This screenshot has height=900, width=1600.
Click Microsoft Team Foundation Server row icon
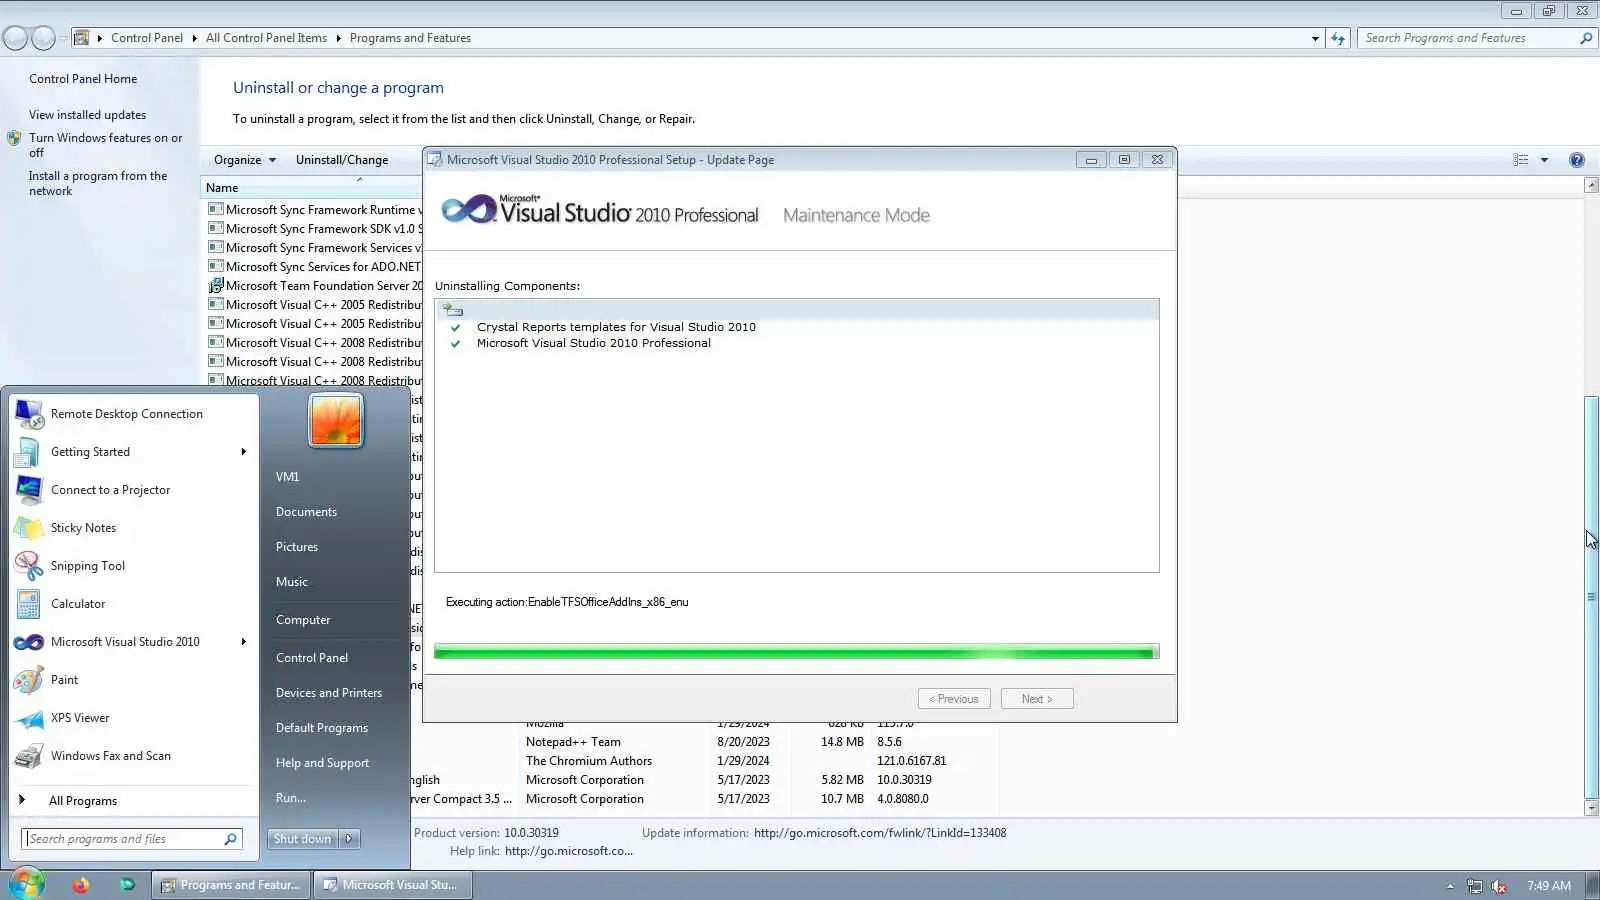[215, 286]
